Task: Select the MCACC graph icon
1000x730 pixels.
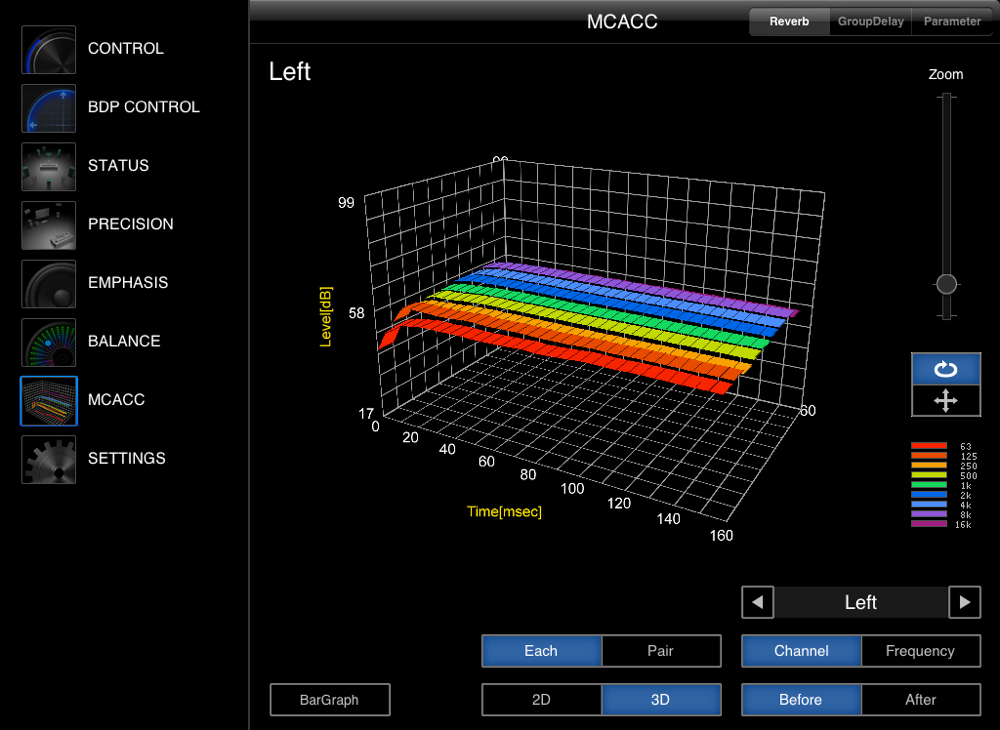Action: pyautogui.click(x=48, y=401)
